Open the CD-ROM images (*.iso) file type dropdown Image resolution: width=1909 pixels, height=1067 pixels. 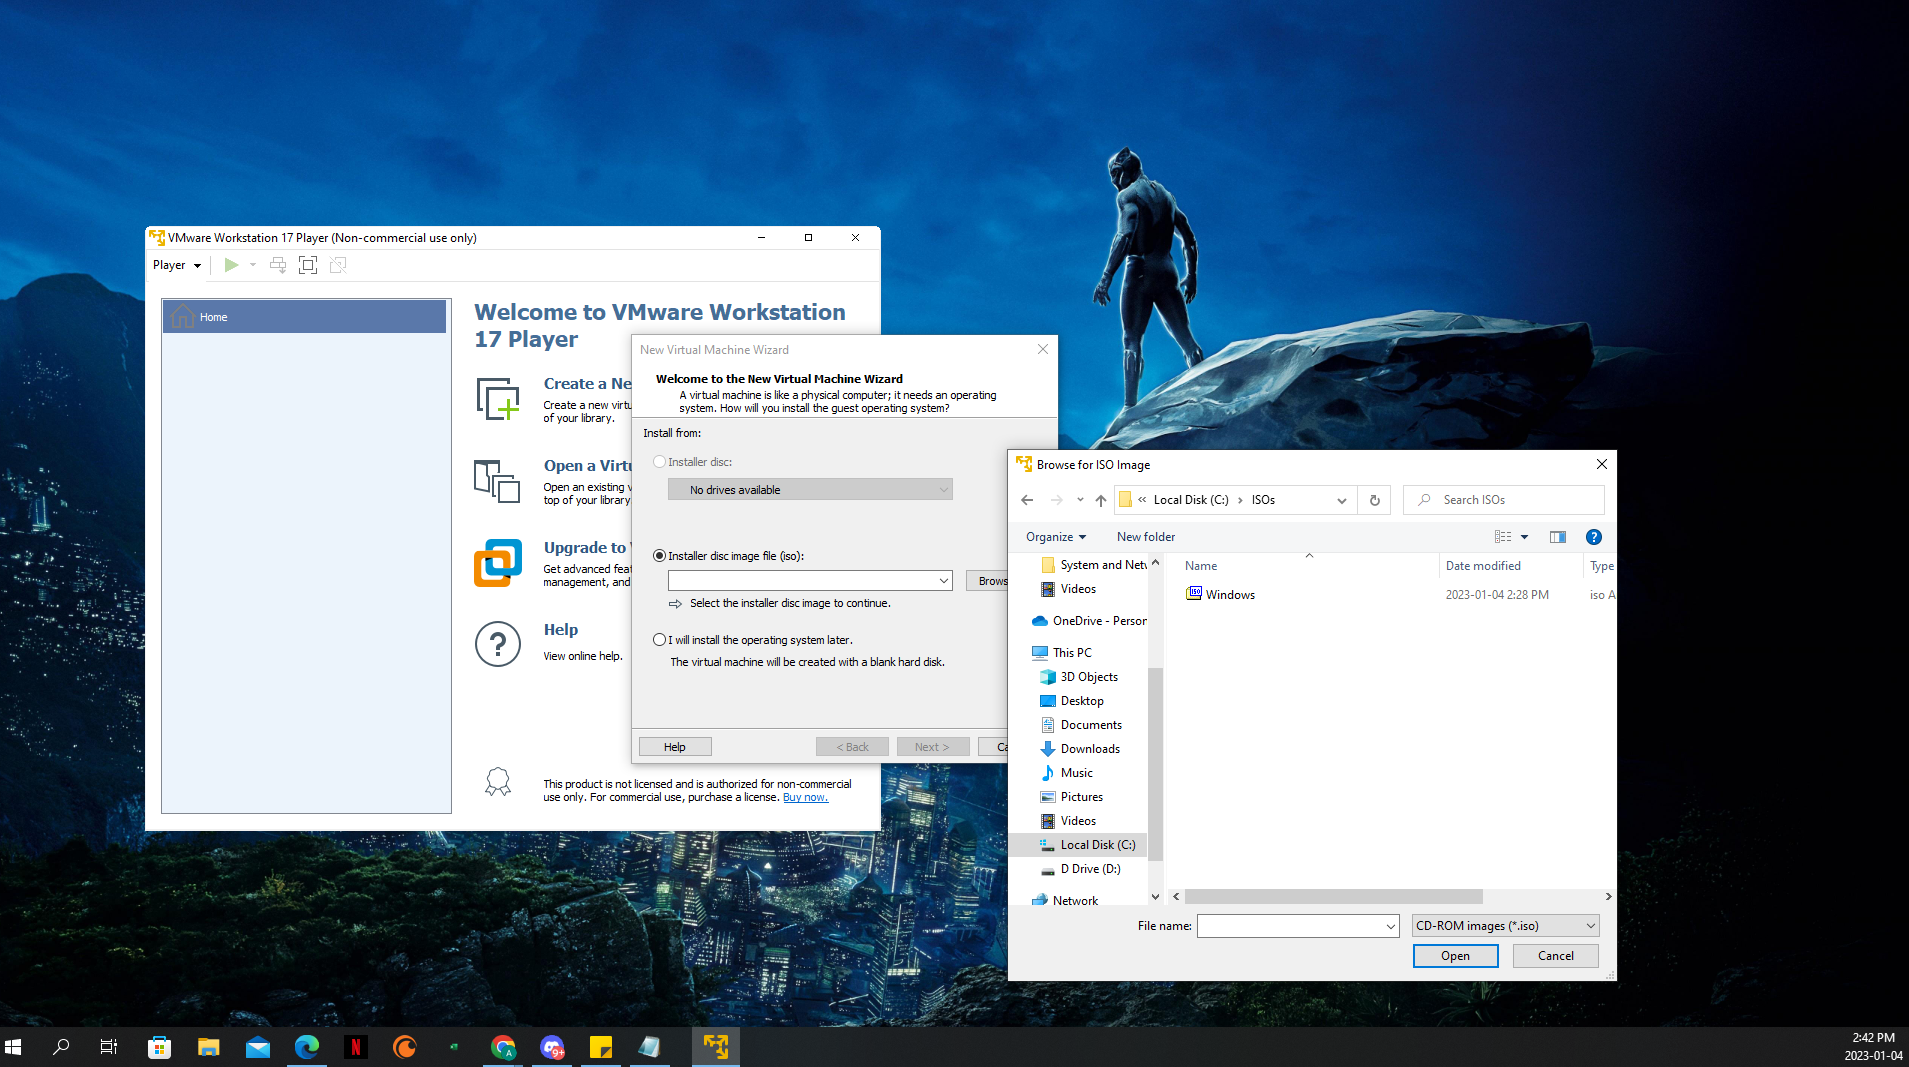1505,926
